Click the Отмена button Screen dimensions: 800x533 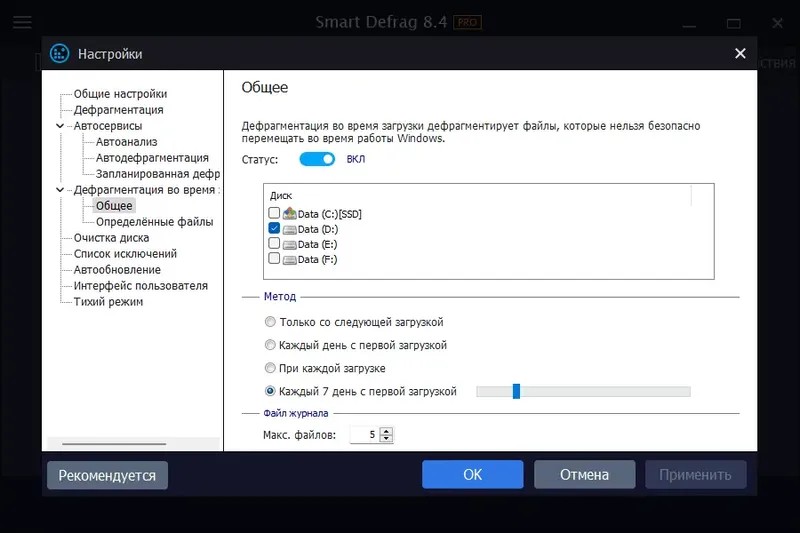pos(585,474)
